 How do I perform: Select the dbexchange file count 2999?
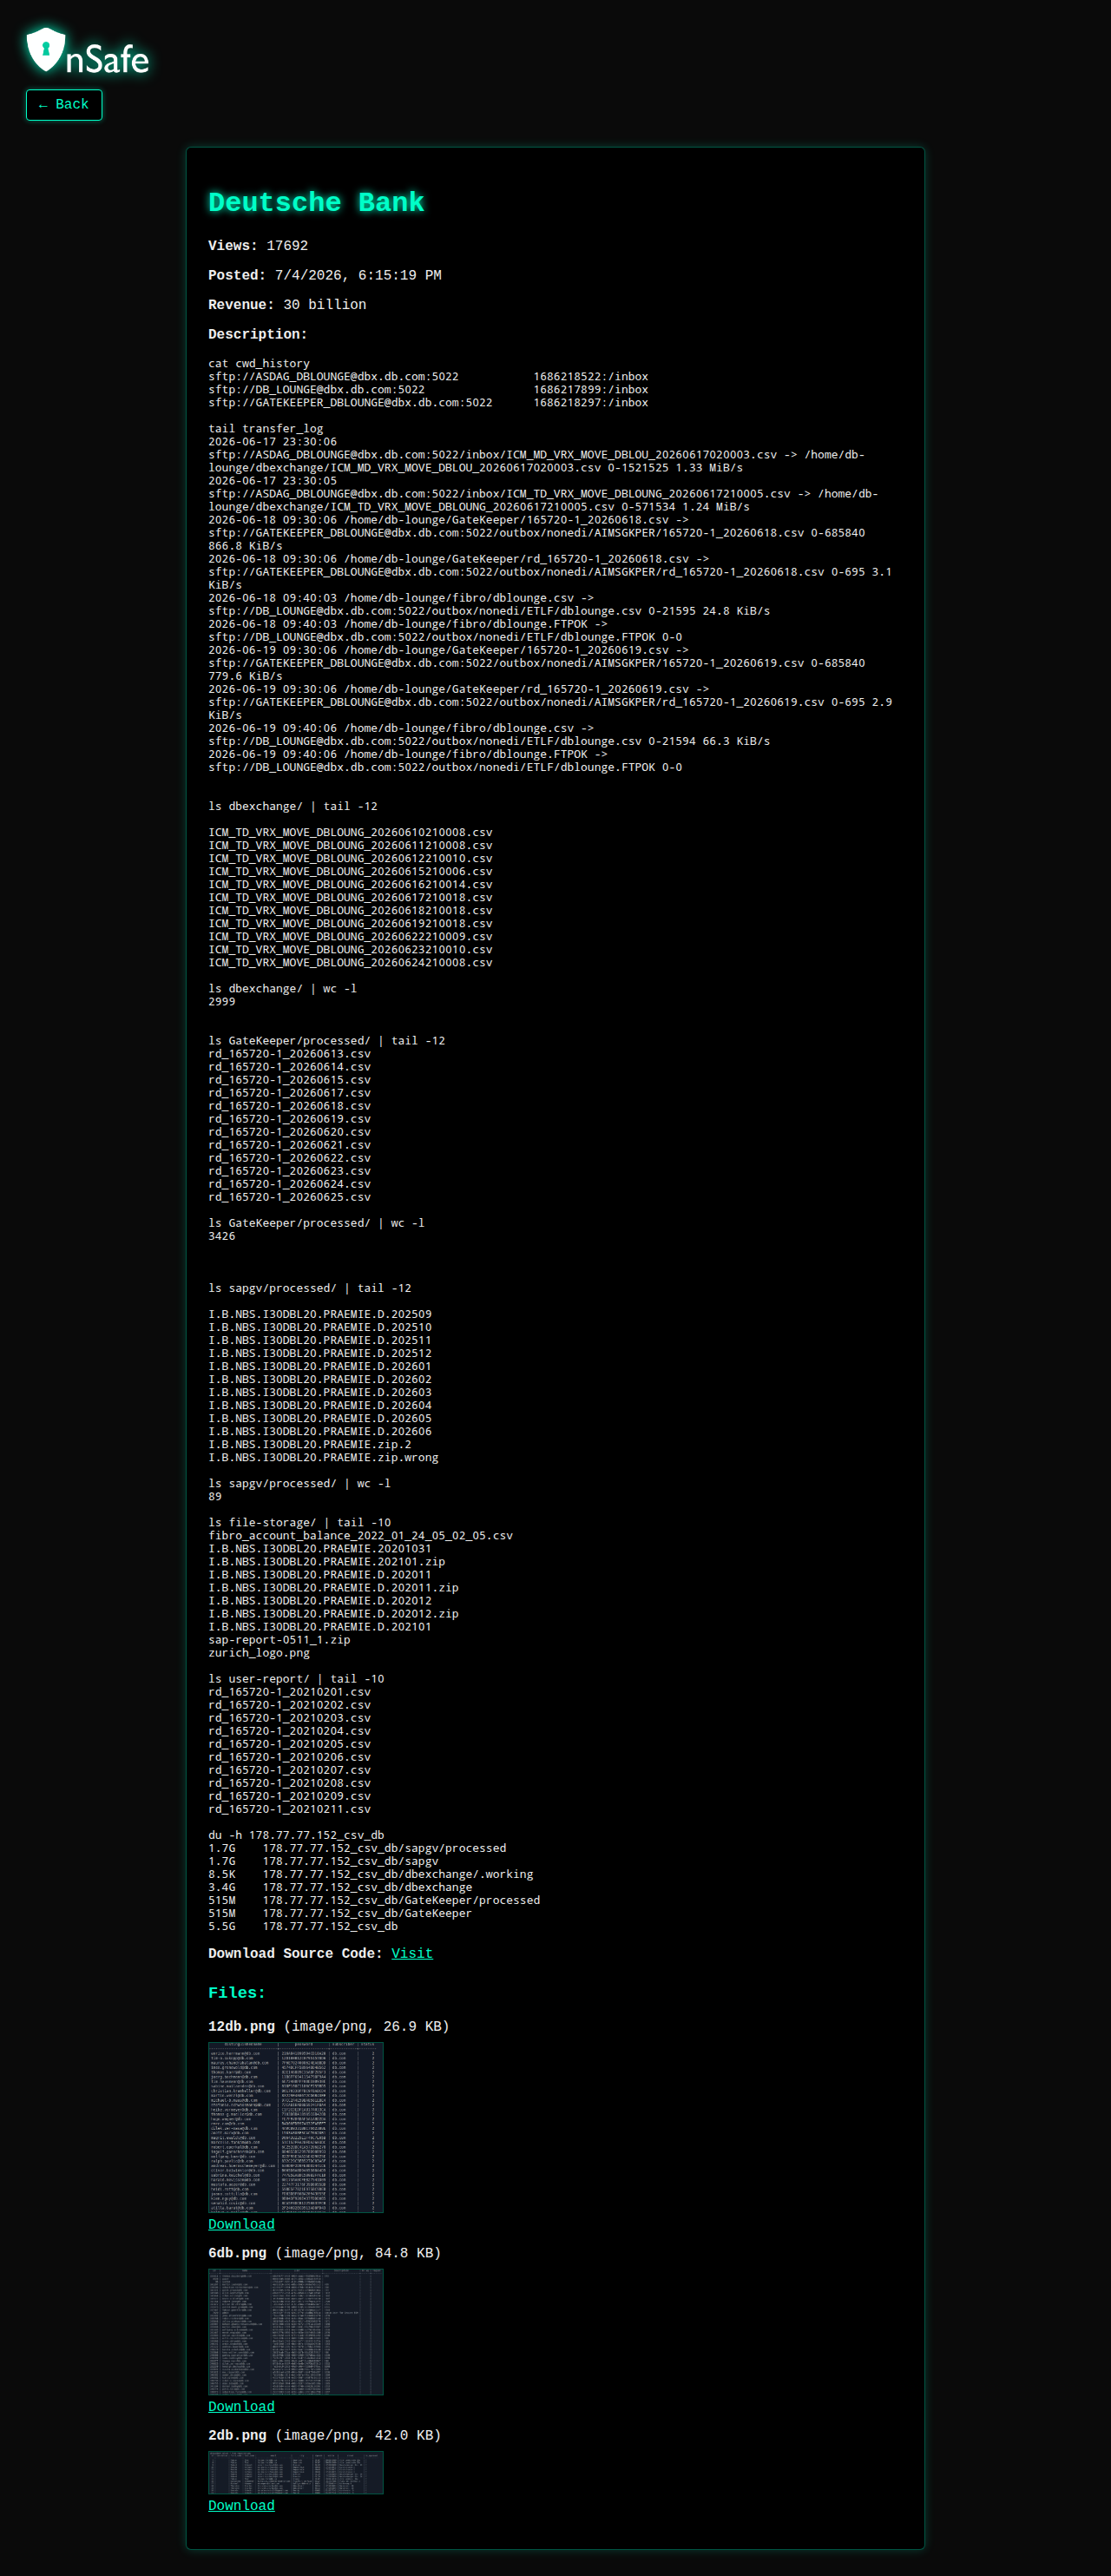click(x=222, y=1001)
